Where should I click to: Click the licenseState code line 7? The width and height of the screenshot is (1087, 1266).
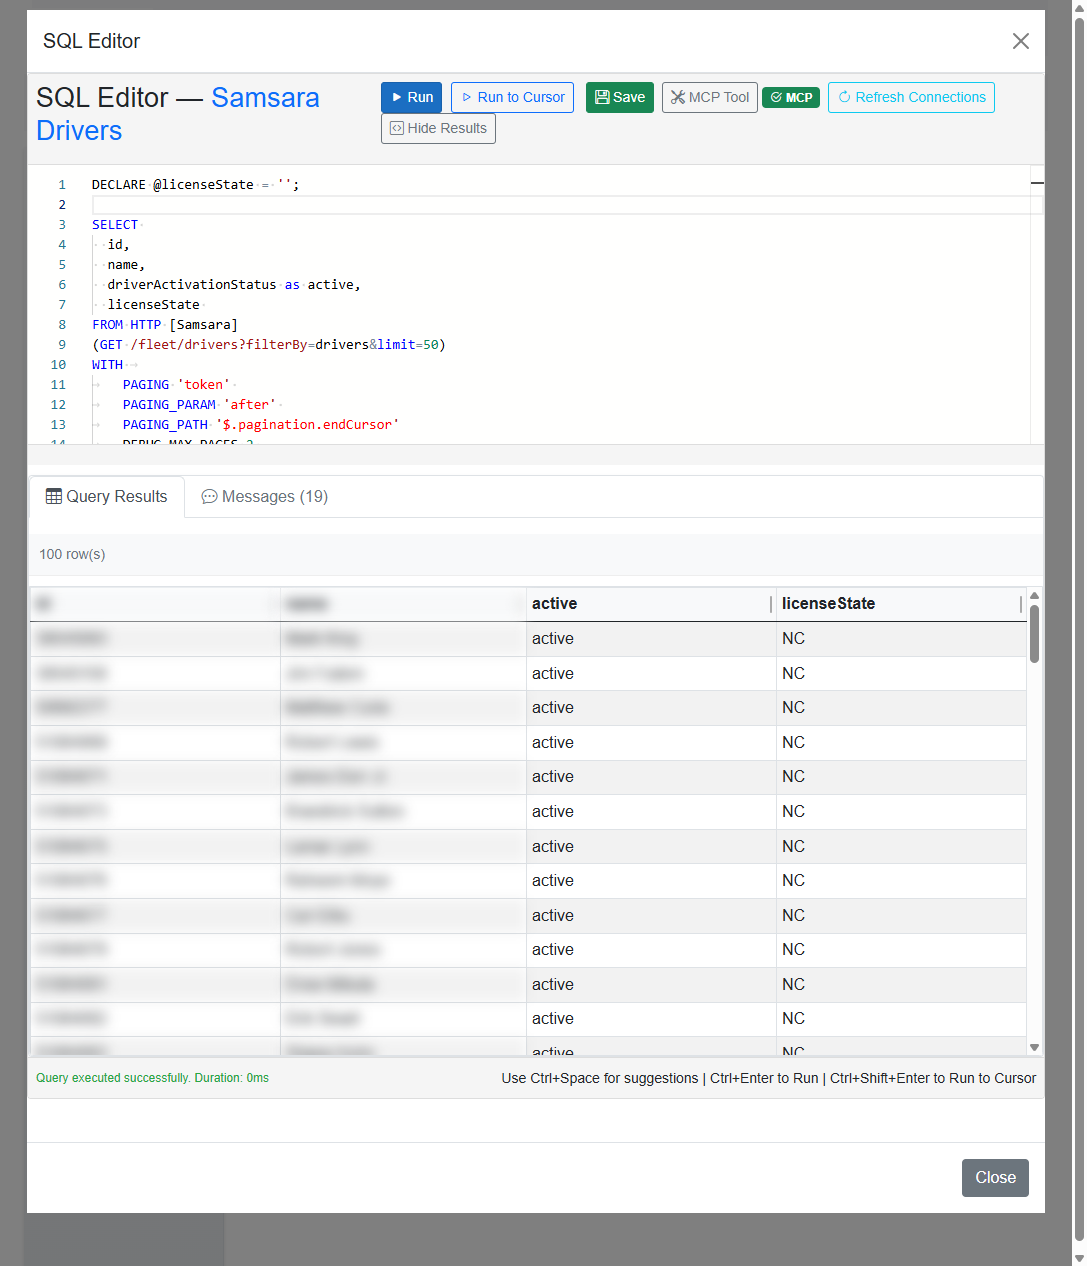coord(153,305)
